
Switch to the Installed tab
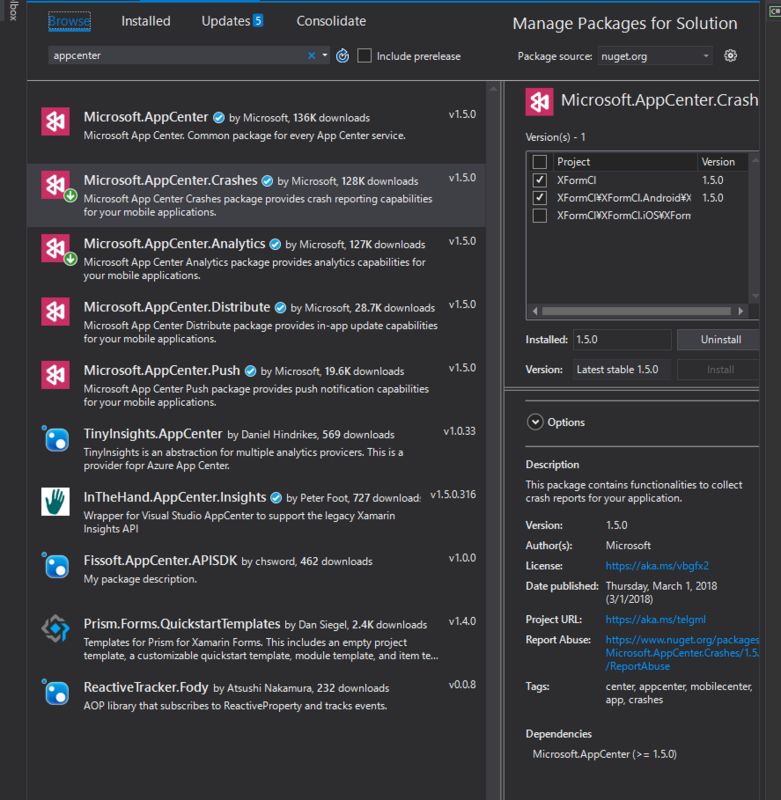[x=145, y=21]
